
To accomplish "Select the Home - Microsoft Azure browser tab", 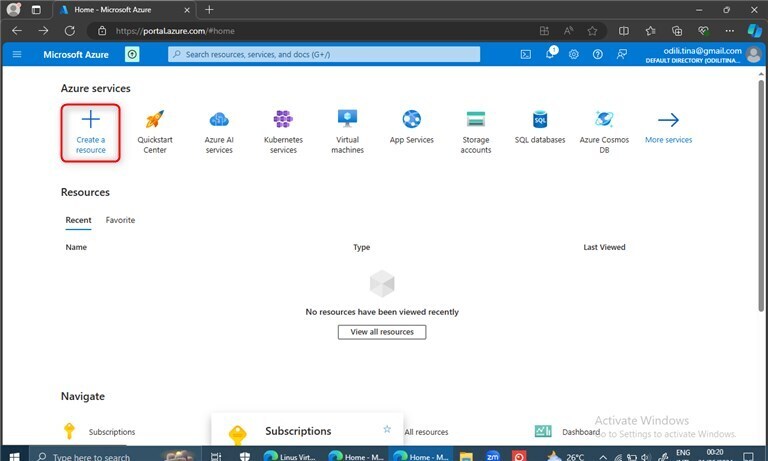I will coord(122,10).
